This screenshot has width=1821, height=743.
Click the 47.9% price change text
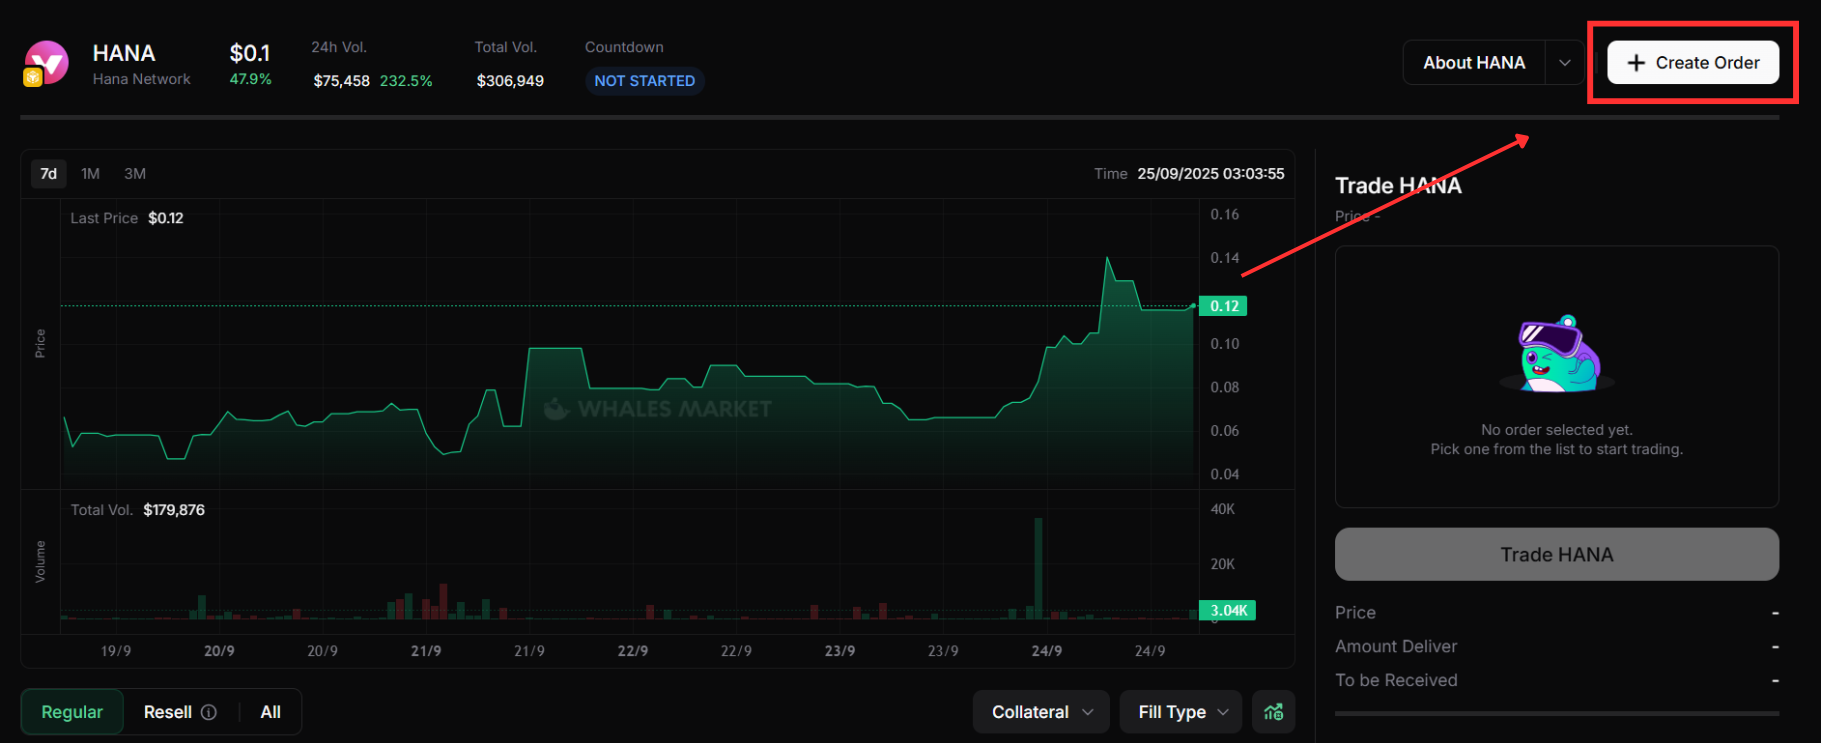pyautogui.click(x=250, y=79)
